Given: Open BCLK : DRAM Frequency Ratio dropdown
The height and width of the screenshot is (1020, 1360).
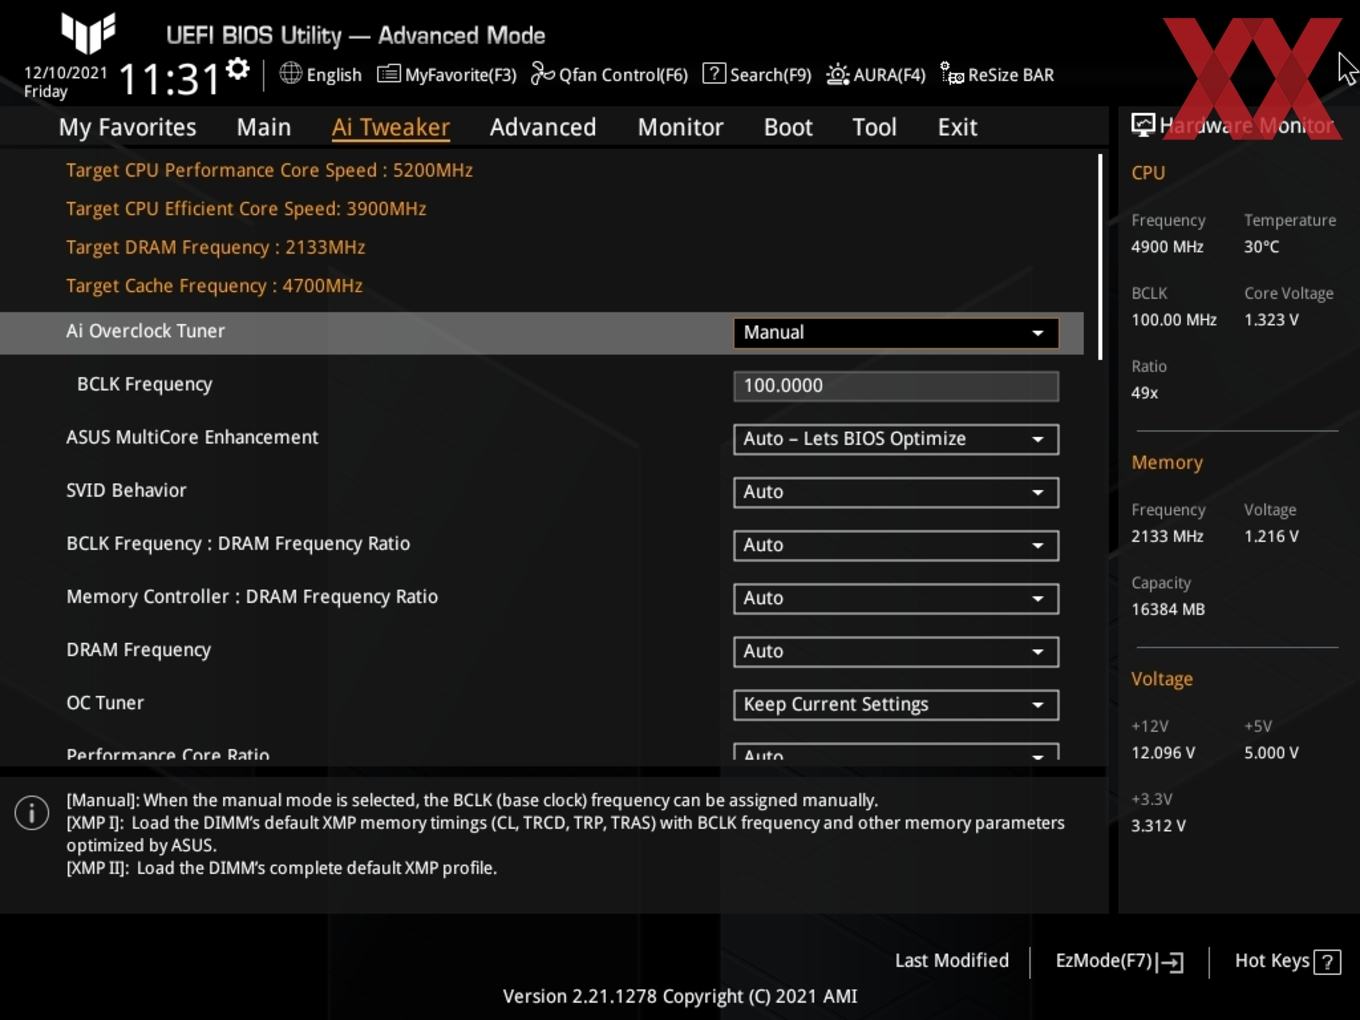Looking at the screenshot, I should [x=896, y=545].
